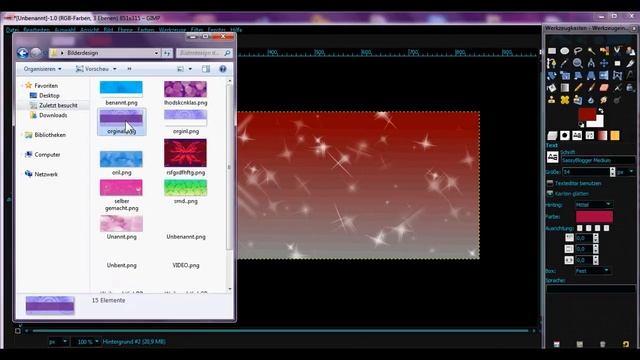This screenshot has width=640, height=360.
Task: Select the Scale tool
Action: pyautogui.click(x=564, y=76)
